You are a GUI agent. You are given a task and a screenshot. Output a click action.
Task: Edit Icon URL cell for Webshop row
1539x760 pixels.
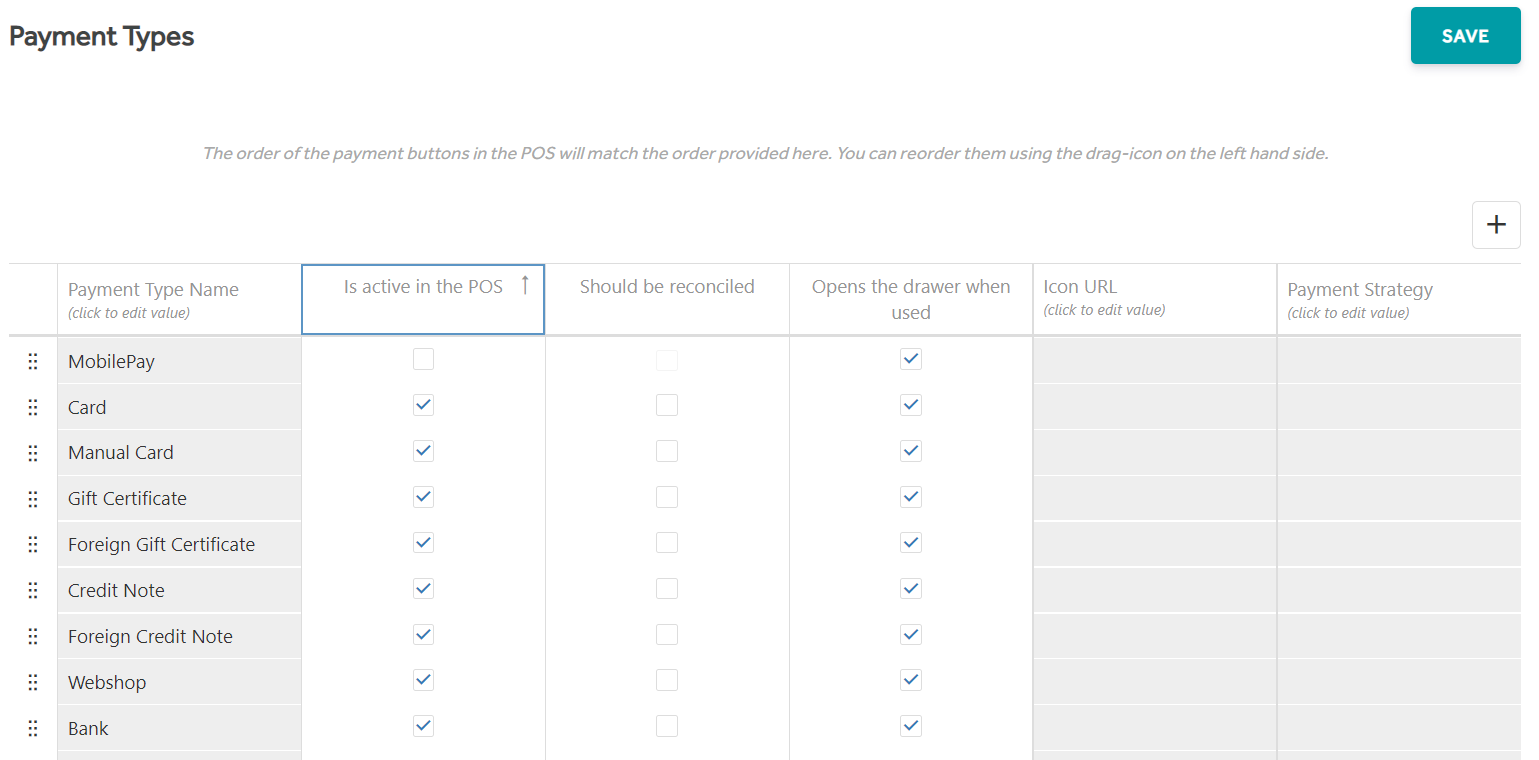pos(1155,683)
